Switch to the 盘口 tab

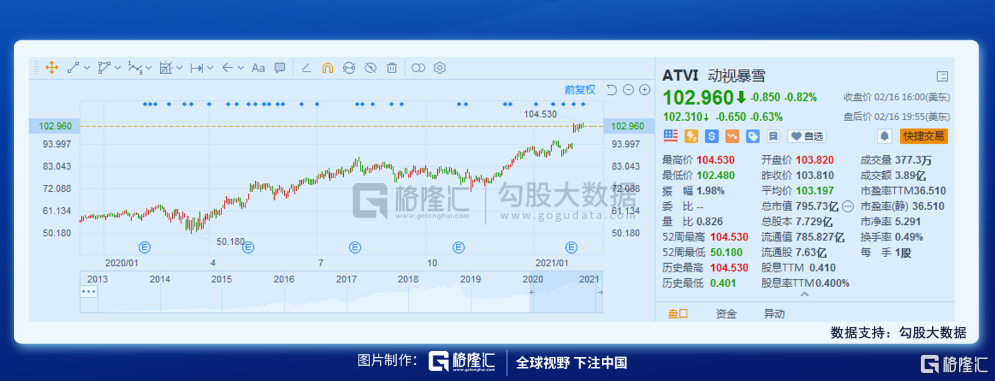tap(678, 314)
